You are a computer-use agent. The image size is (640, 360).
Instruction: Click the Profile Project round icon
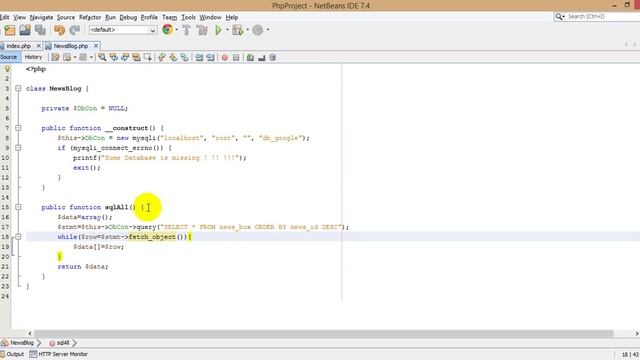point(258,30)
